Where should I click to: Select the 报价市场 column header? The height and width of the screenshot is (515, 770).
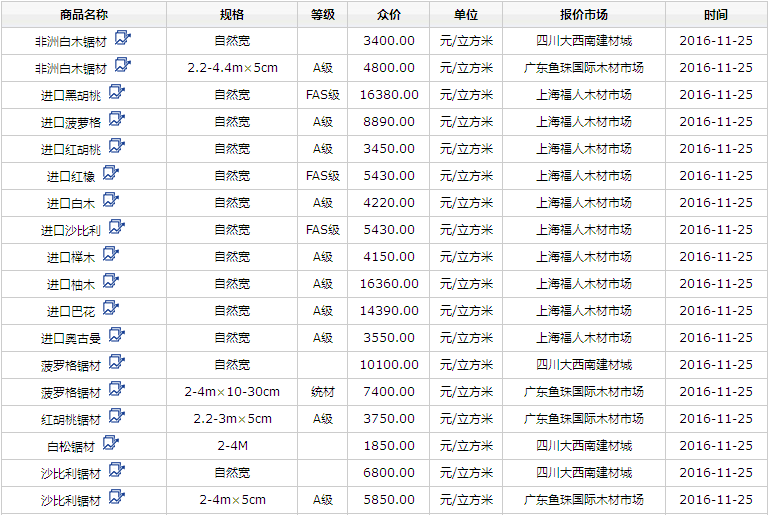click(x=584, y=15)
